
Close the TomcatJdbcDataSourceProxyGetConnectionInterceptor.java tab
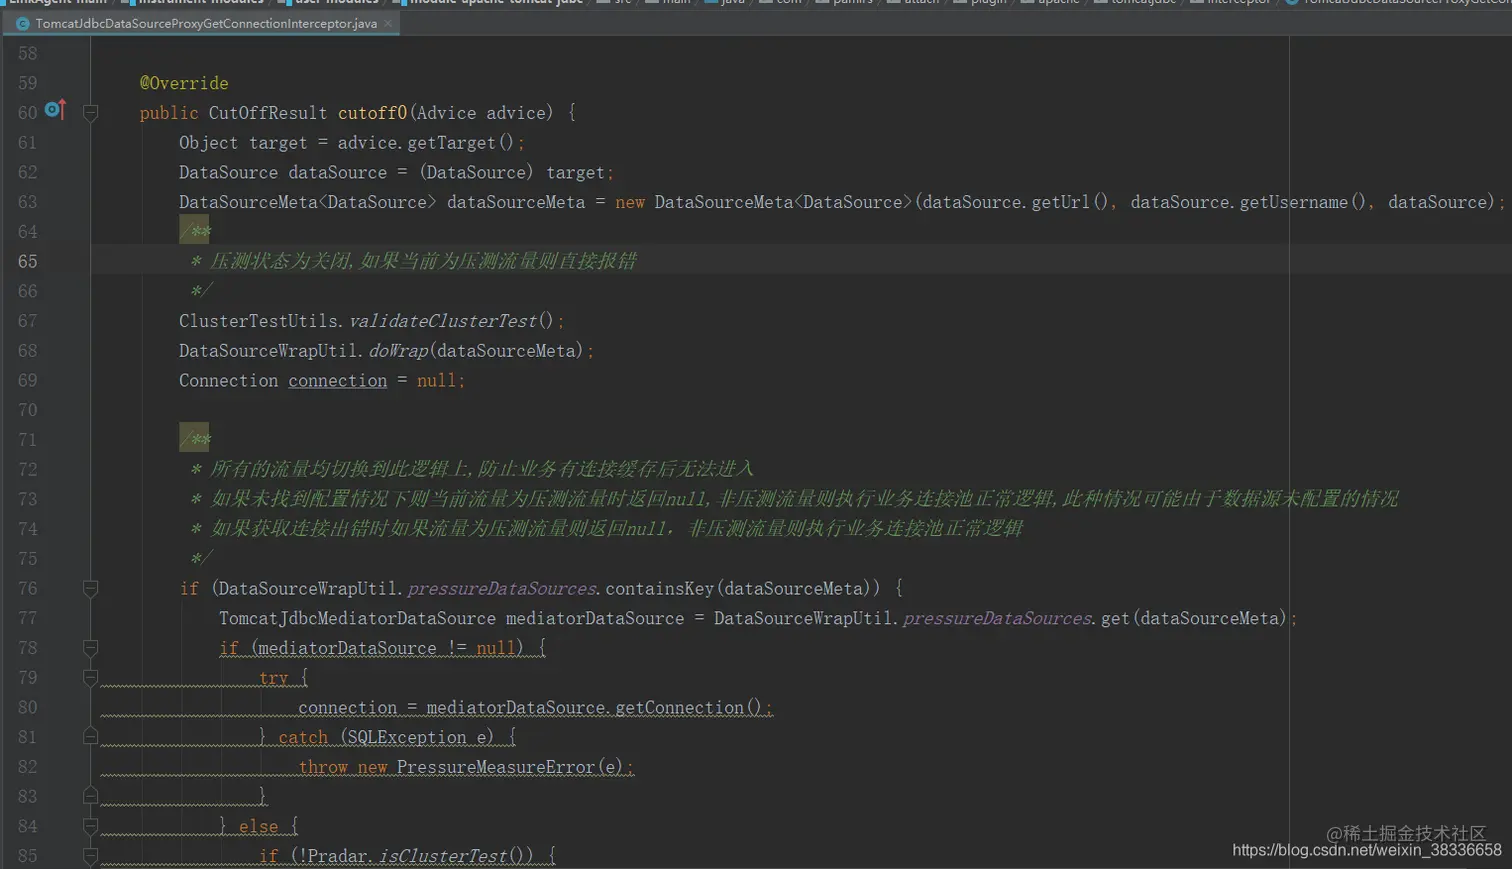(388, 23)
